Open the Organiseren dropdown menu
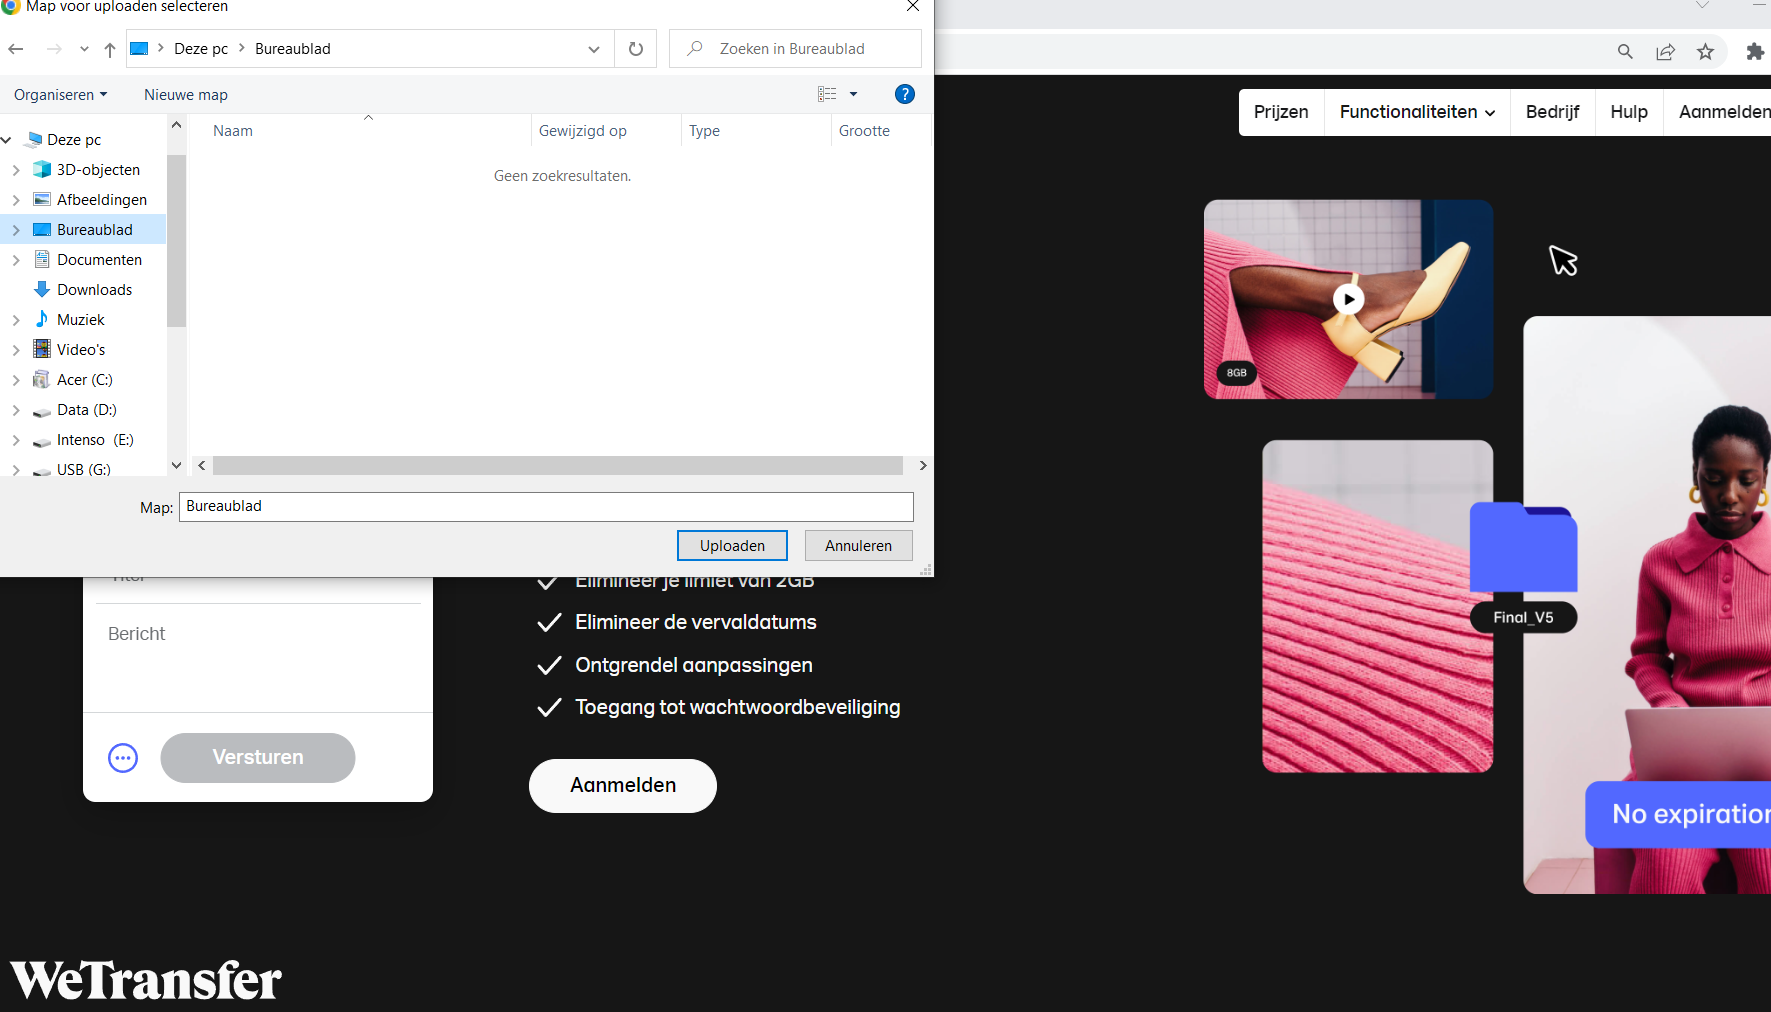Viewport: 1771px width, 1012px height. (x=60, y=95)
